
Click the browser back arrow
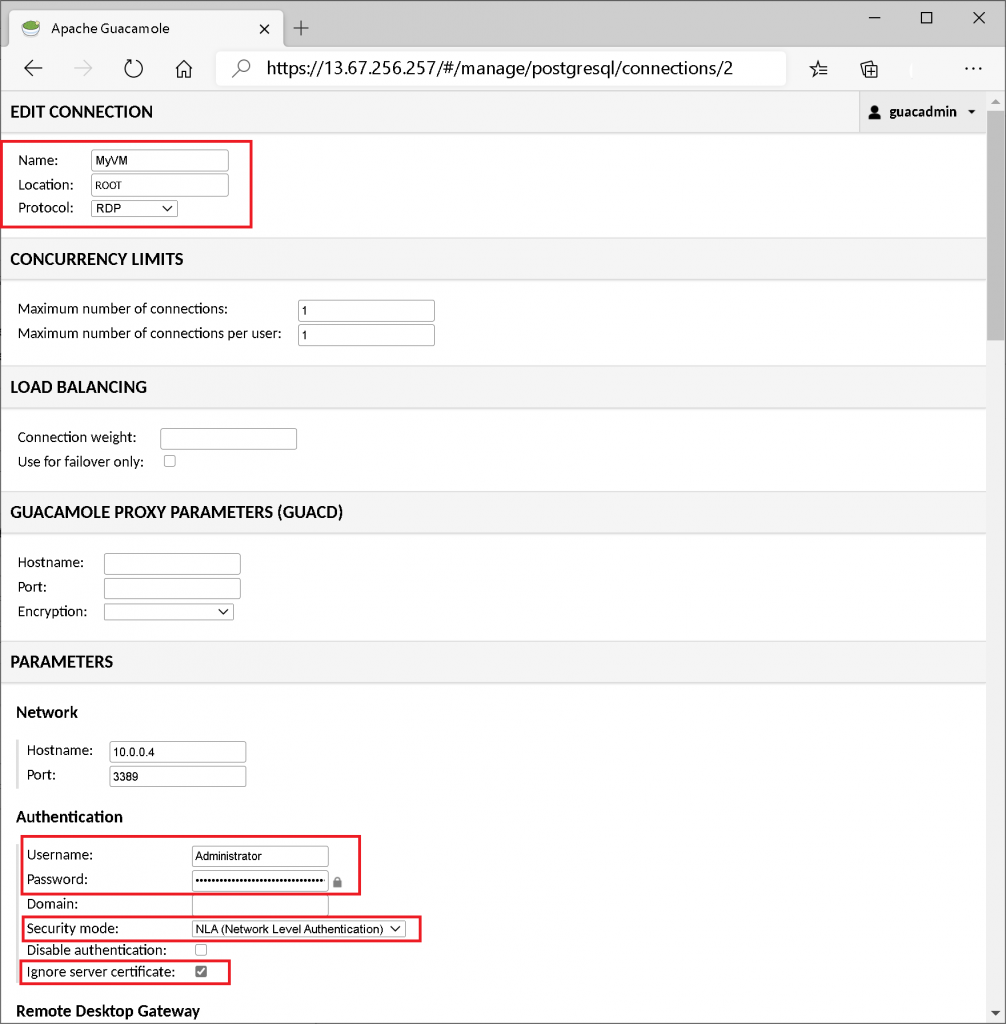pyautogui.click(x=34, y=69)
